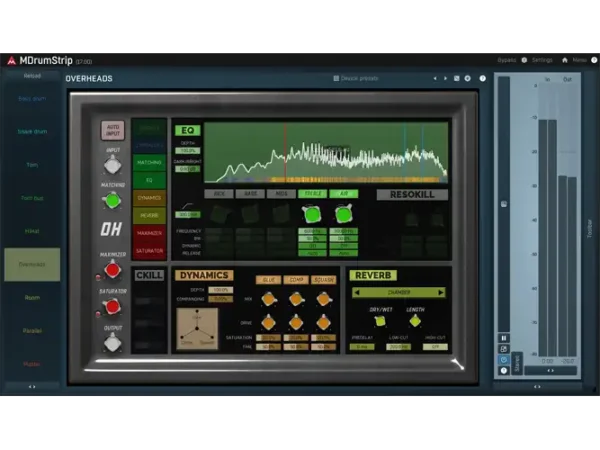This screenshot has width=600, height=450.
Task: Select the Master device
Action: click(32, 364)
